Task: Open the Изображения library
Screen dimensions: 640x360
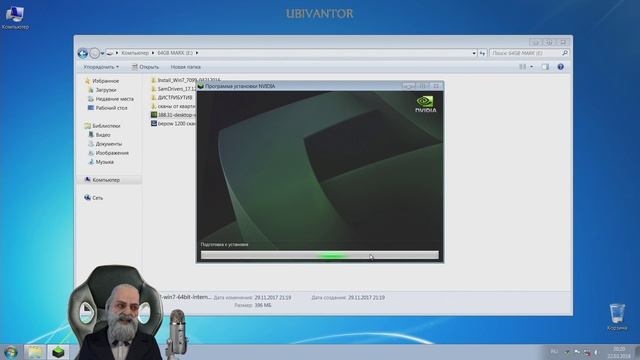Action: [112, 153]
